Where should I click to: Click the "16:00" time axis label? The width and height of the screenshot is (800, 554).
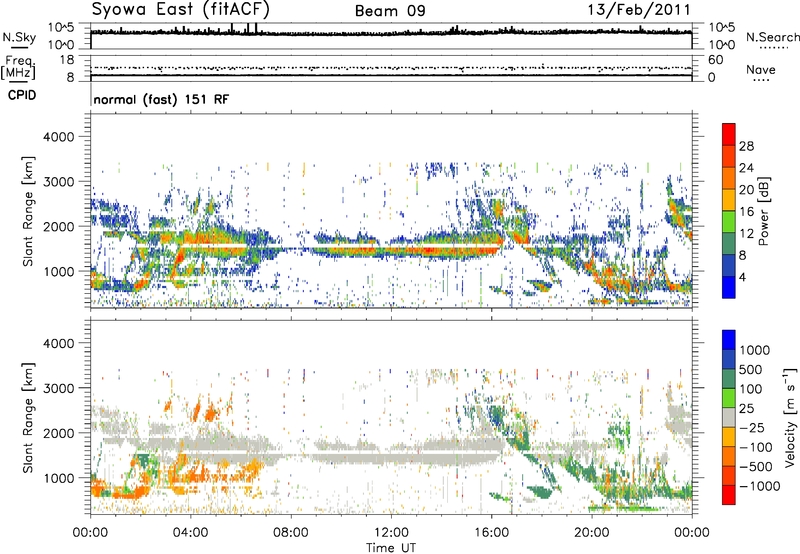coord(491,533)
